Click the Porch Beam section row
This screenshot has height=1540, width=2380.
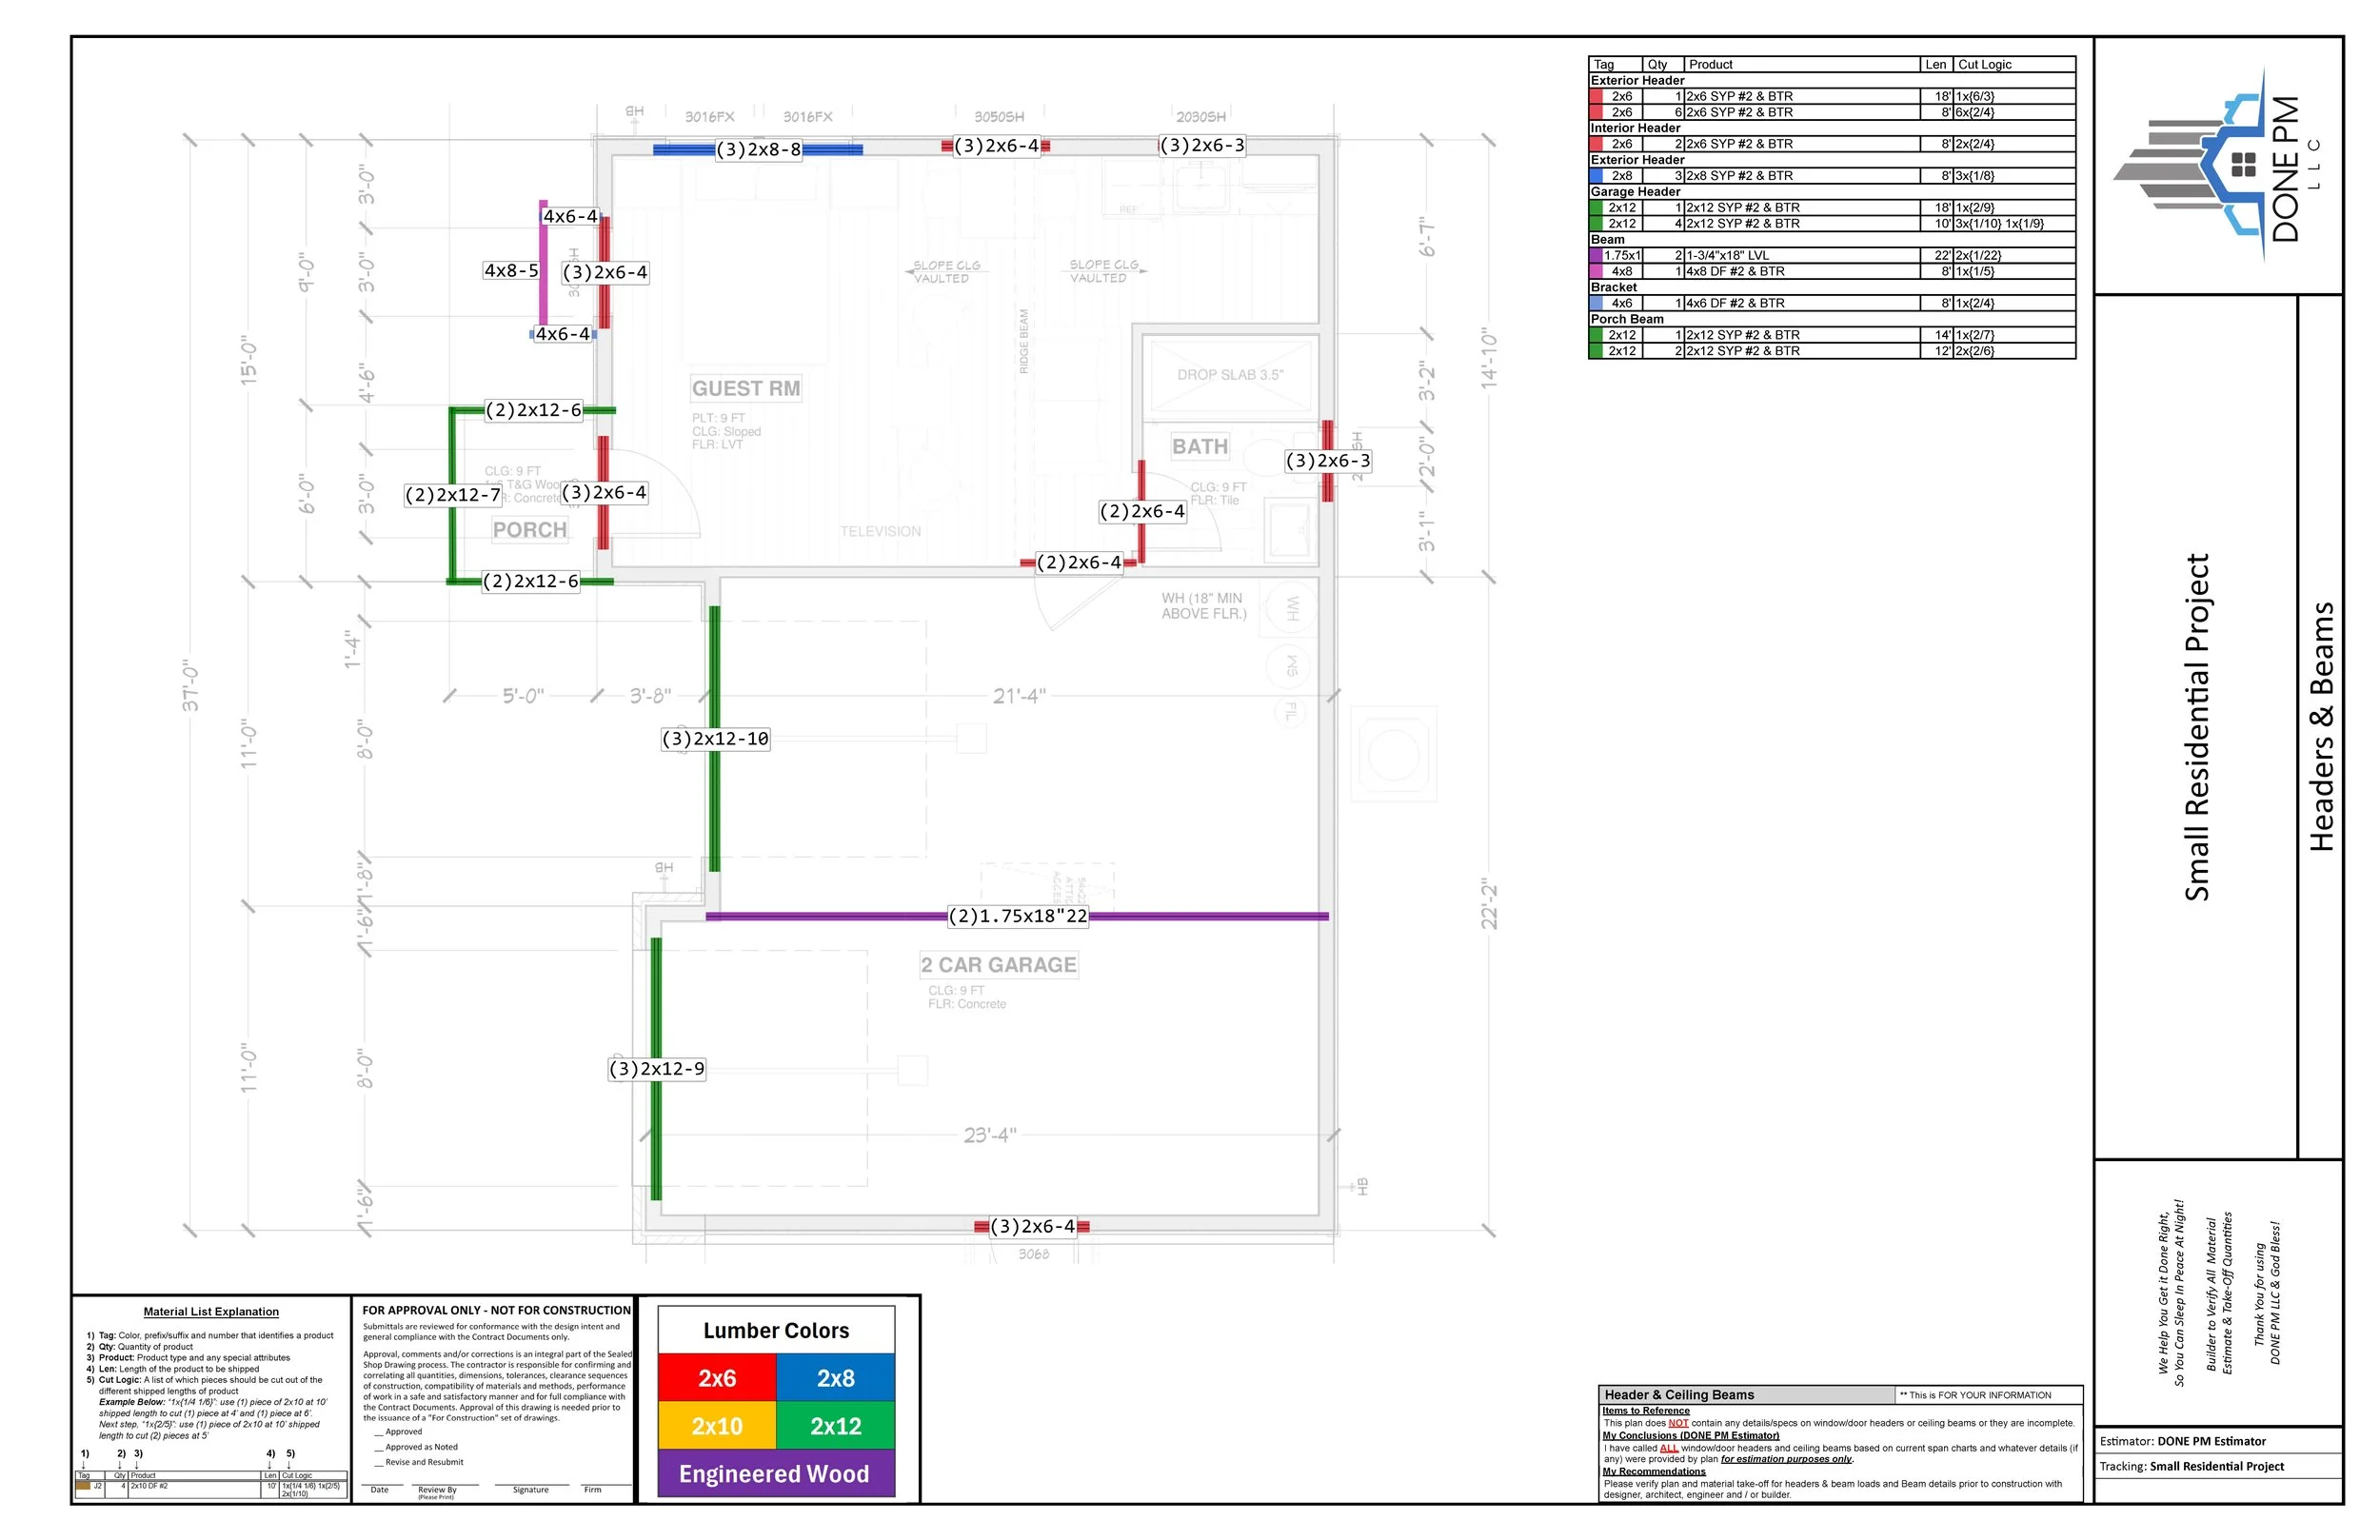(x=1832, y=319)
